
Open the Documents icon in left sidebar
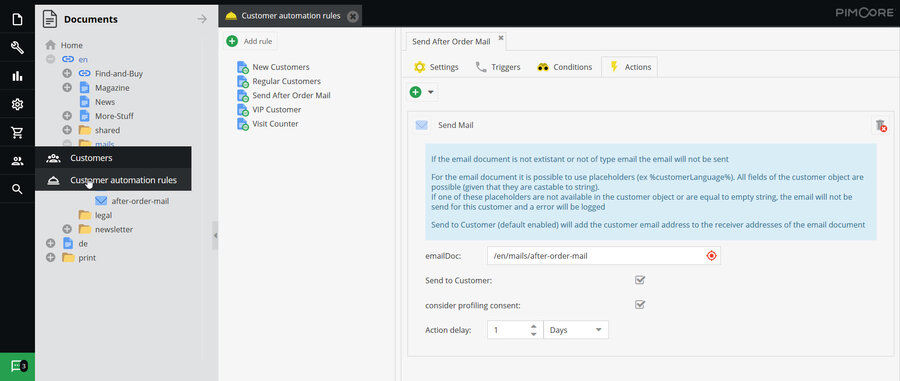point(17,19)
